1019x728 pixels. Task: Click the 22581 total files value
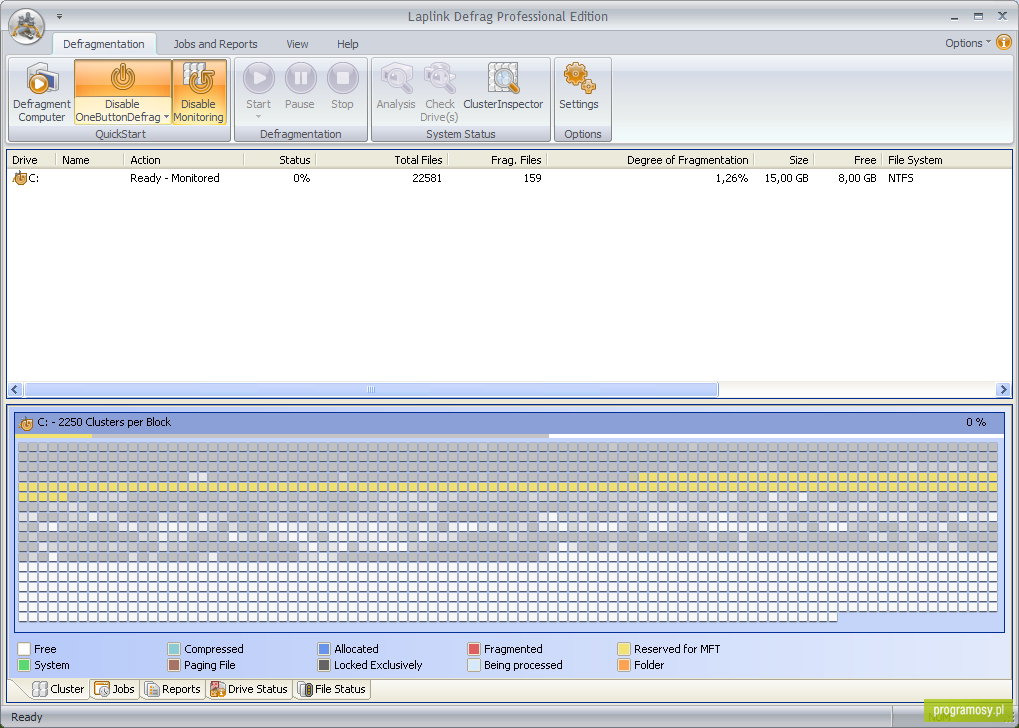(x=427, y=178)
